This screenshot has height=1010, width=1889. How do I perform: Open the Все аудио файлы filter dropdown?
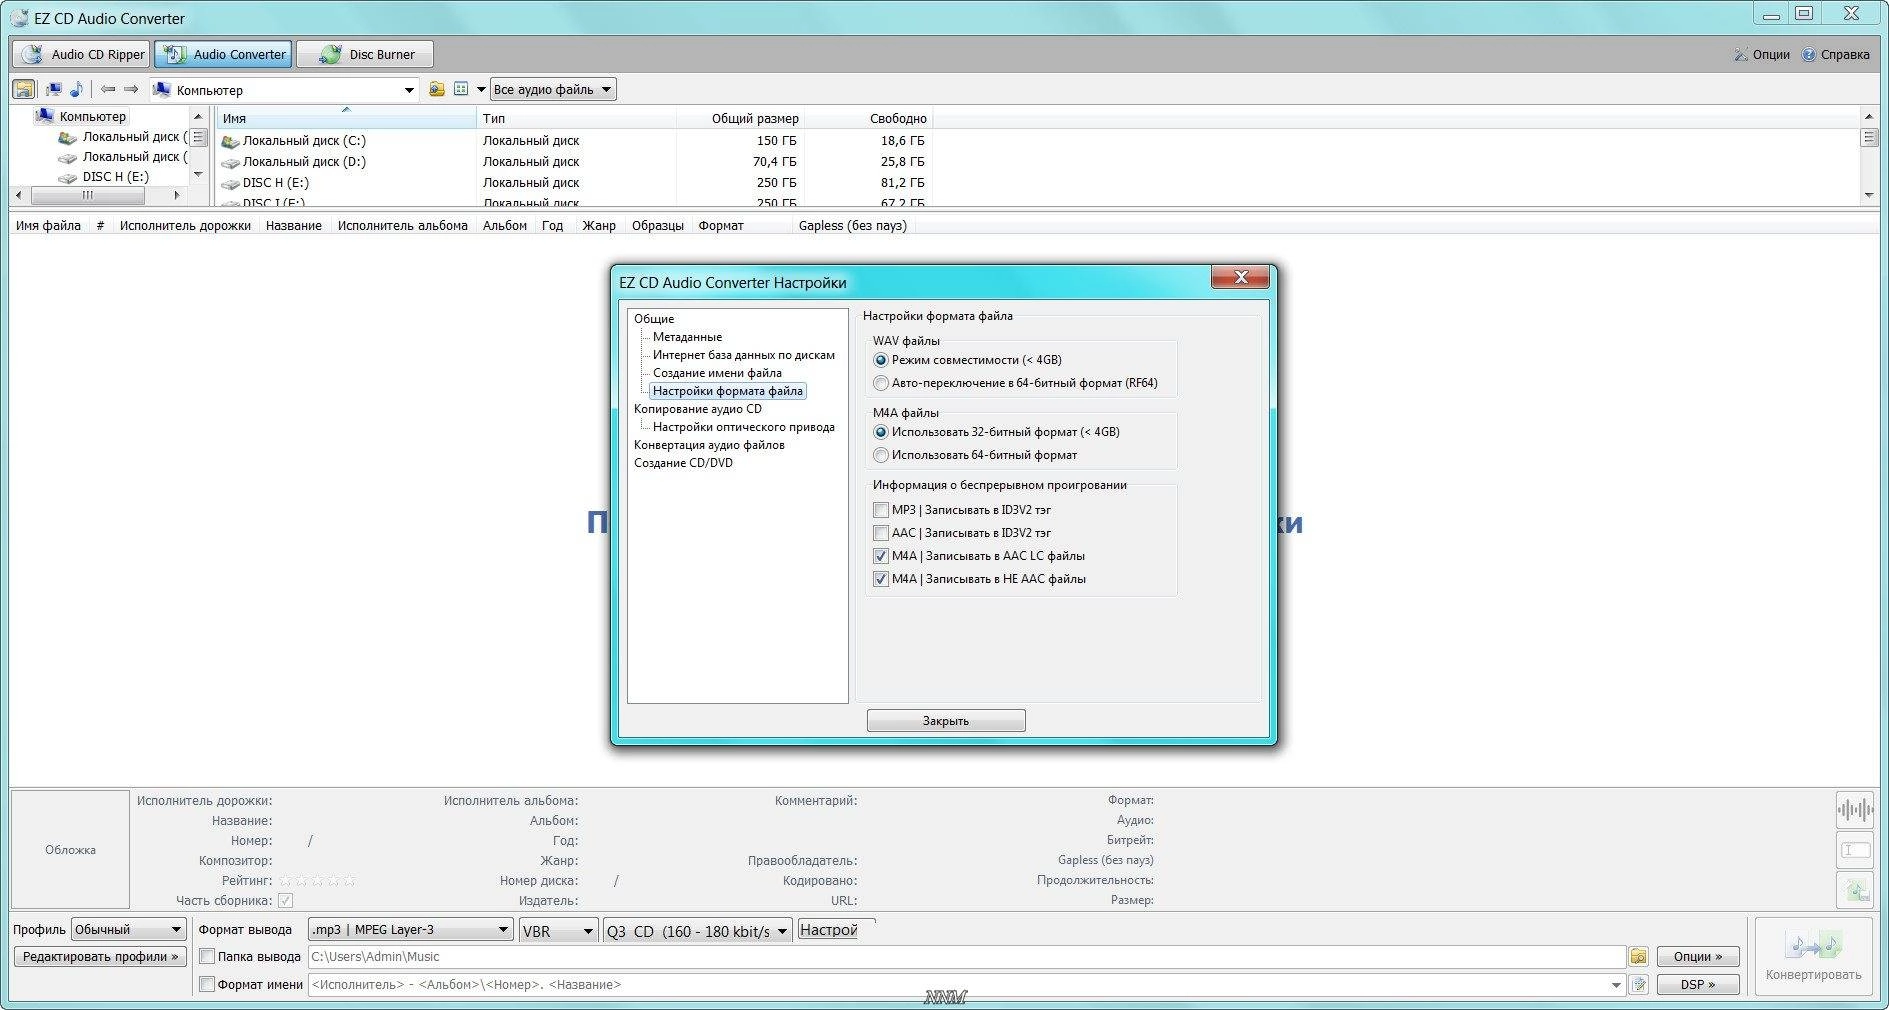click(x=553, y=89)
